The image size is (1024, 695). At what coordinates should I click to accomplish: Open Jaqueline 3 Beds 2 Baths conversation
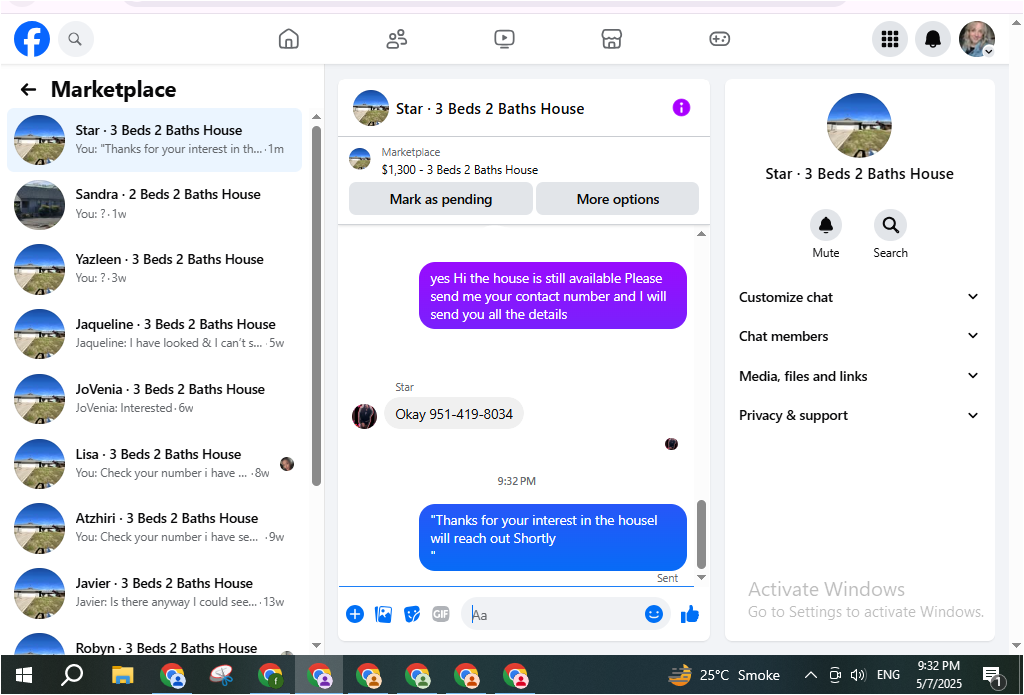(155, 334)
